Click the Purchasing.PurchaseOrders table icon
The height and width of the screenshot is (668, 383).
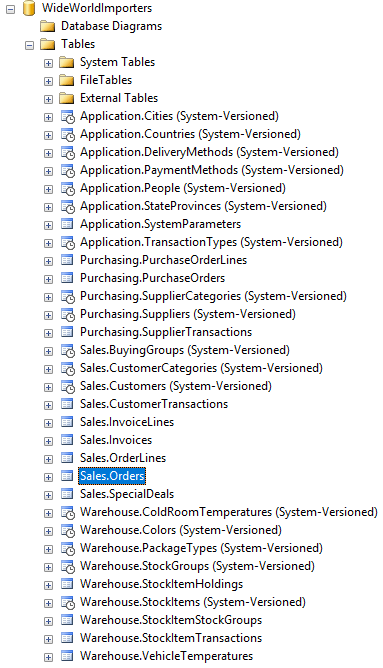tap(67, 278)
